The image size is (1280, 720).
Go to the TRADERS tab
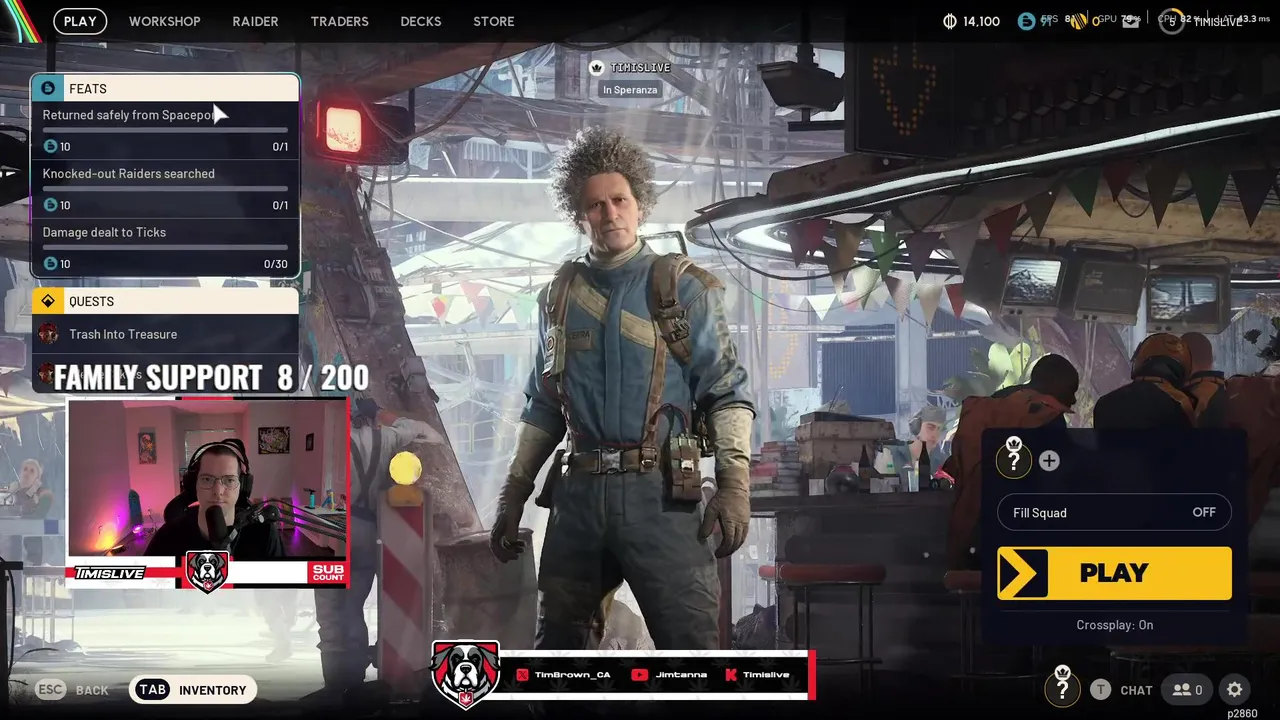click(339, 21)
